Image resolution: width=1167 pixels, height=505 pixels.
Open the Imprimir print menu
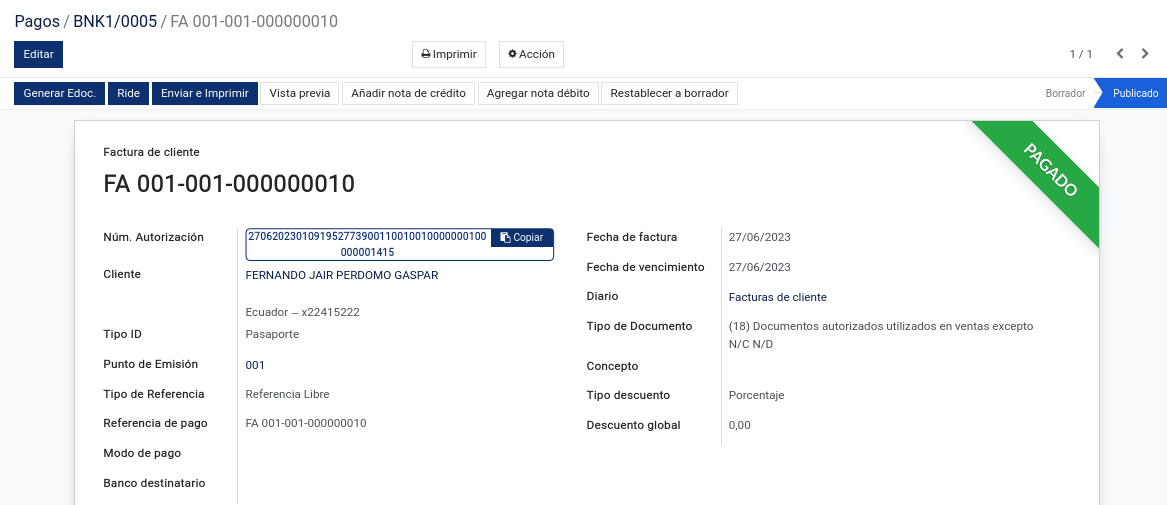[x=449, y=54]
